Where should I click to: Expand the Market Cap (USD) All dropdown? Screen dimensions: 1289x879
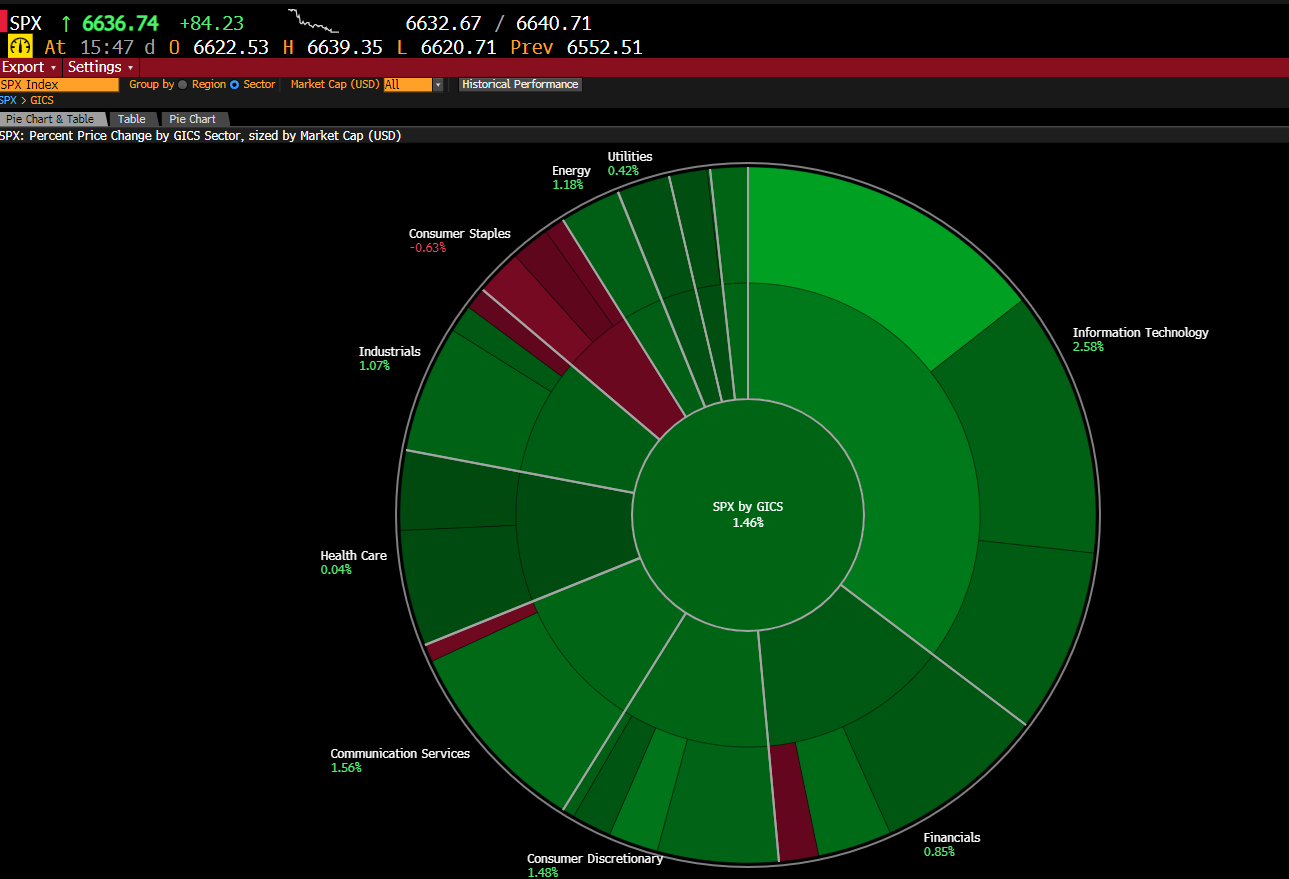(x=437, y=85)
